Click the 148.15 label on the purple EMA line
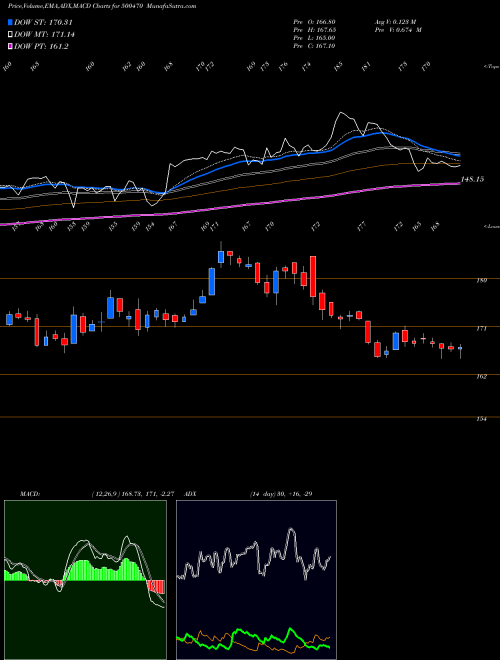 tap(472, 179)
